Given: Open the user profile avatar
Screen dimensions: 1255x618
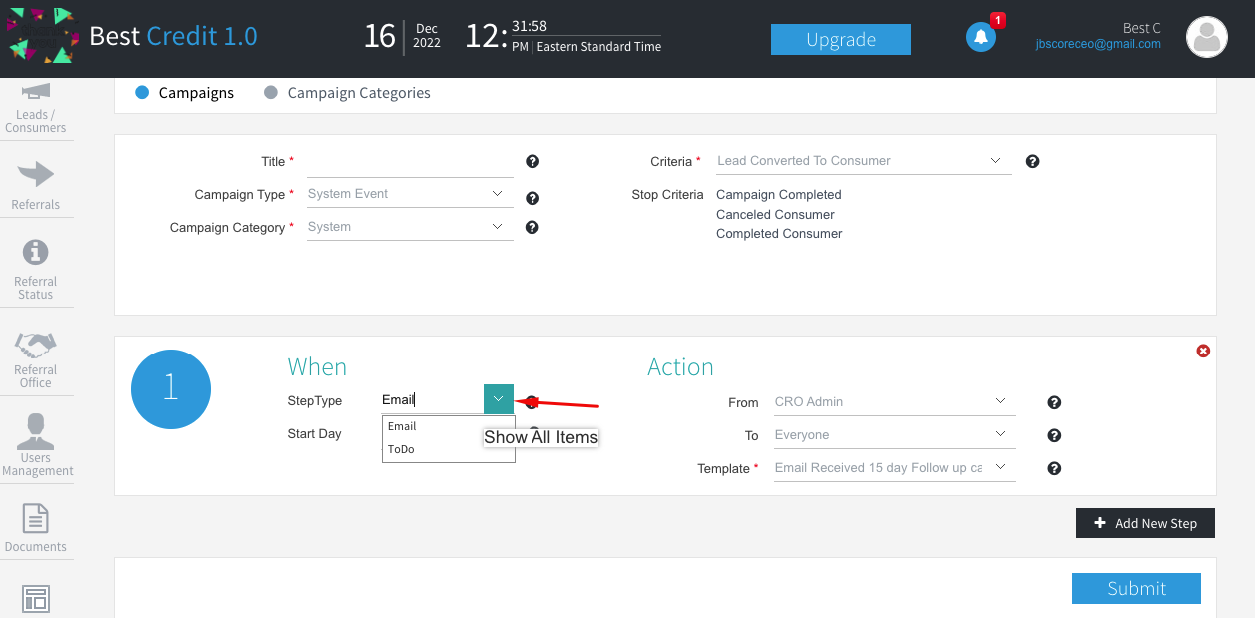Looking at the screenshot, I should 1206,37.
